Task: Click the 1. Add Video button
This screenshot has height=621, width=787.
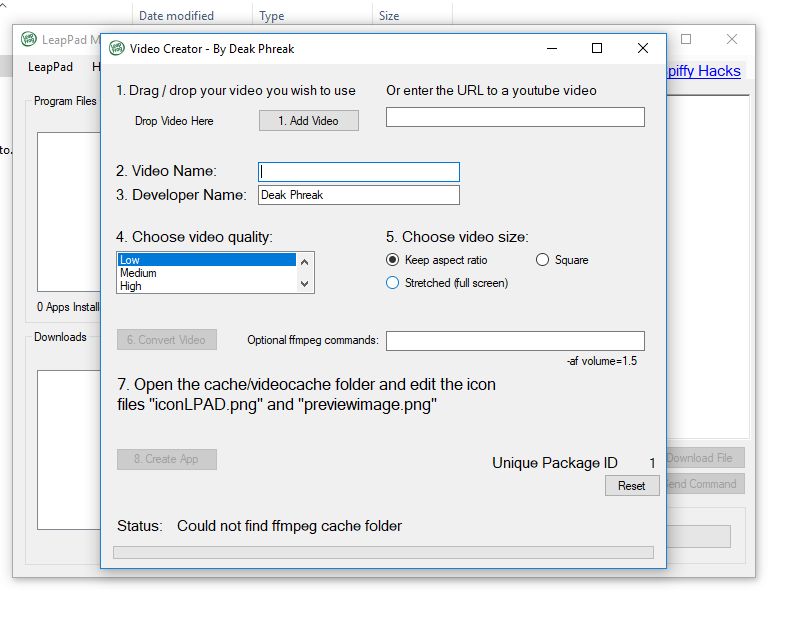Action: 308,121
